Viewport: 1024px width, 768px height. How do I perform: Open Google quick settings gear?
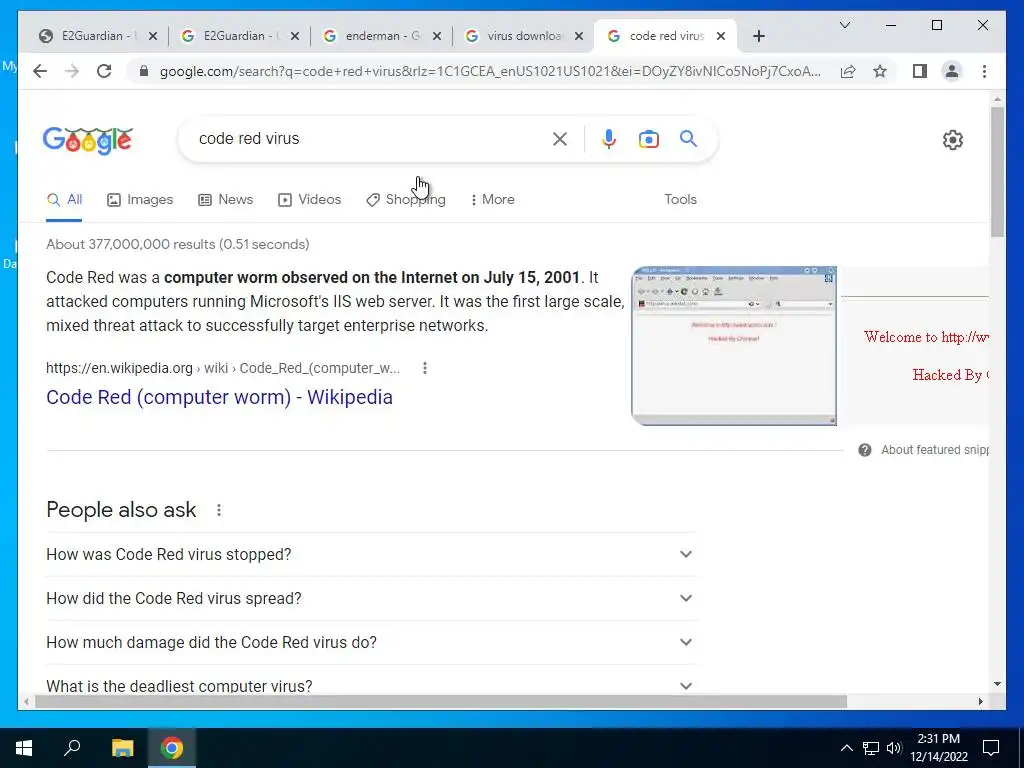[953, 139]
